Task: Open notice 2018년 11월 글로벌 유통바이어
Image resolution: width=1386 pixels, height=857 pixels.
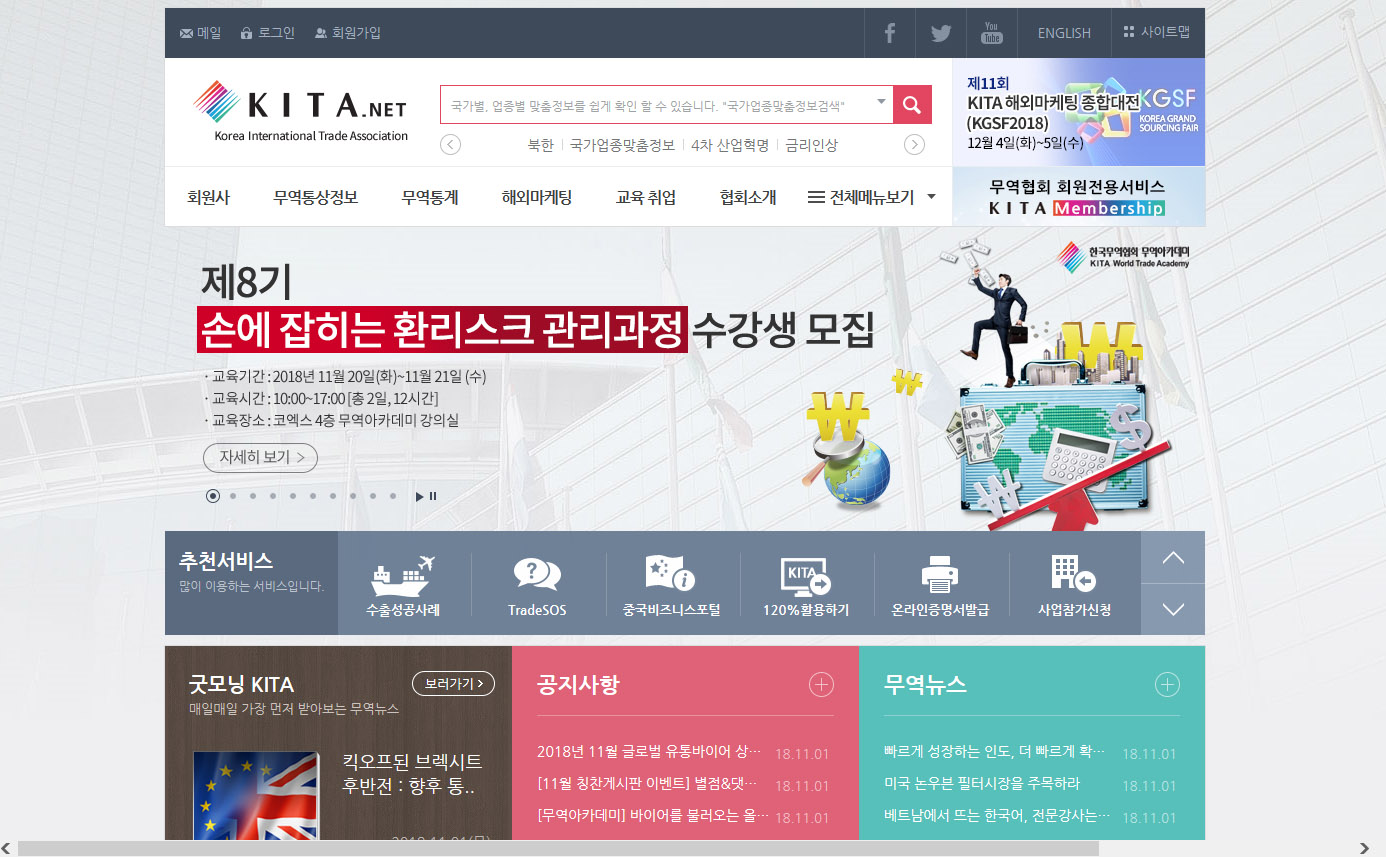Action: point(649,752)
